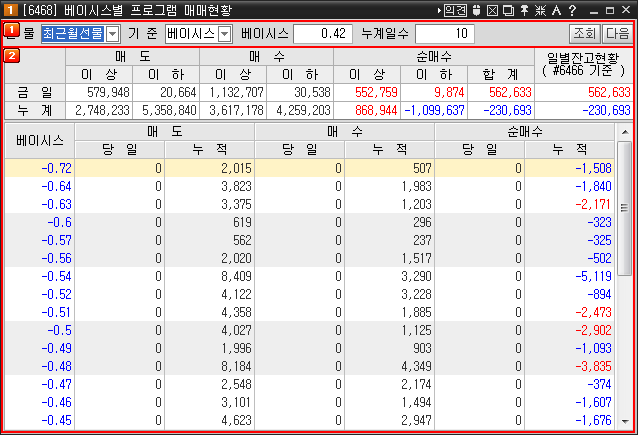Image resolution: width=638 pixels, height=435 pixels.
Task: Click the small arrow left of 의견
Action: 438,10
